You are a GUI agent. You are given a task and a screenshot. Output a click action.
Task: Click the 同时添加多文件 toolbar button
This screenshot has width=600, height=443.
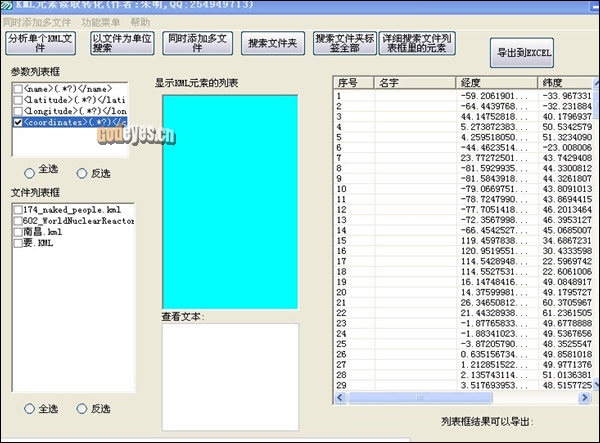pos(197,43)
